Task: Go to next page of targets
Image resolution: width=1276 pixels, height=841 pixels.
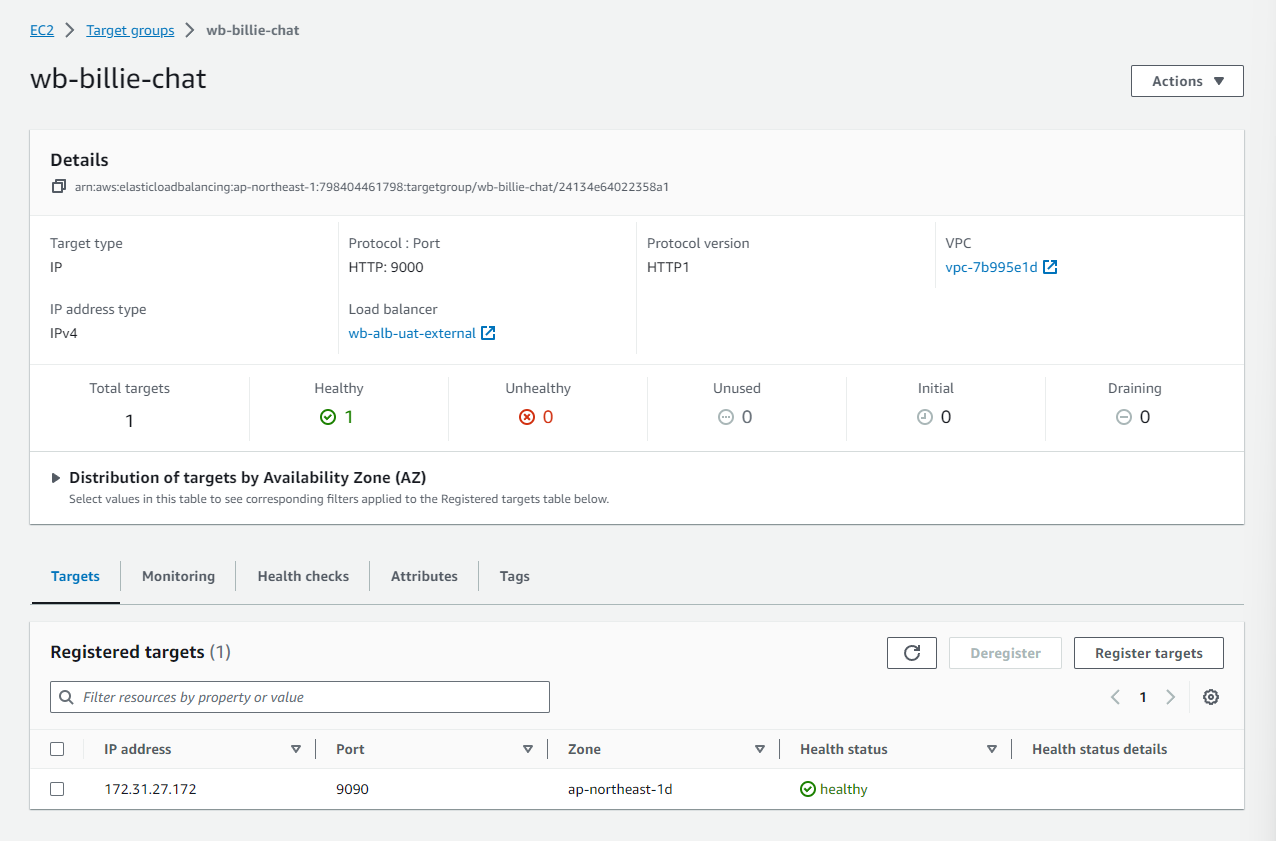Action: 1170,697
